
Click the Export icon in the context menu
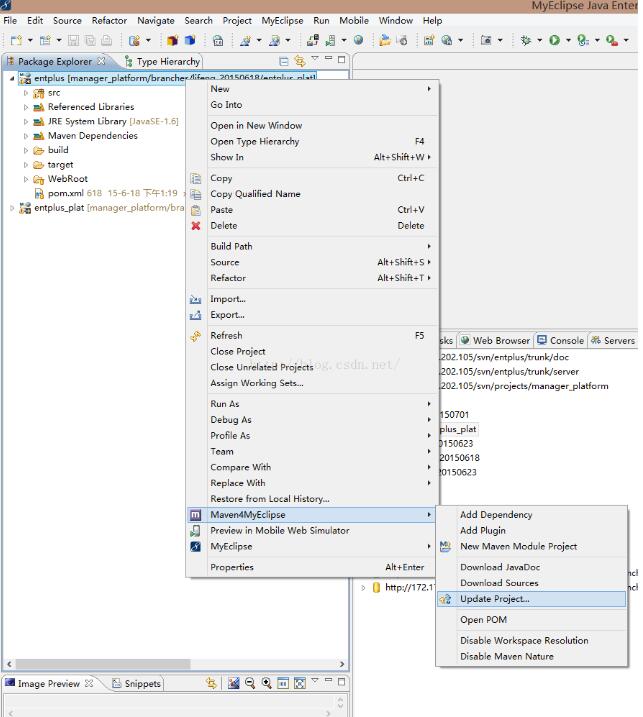[196, 315]
